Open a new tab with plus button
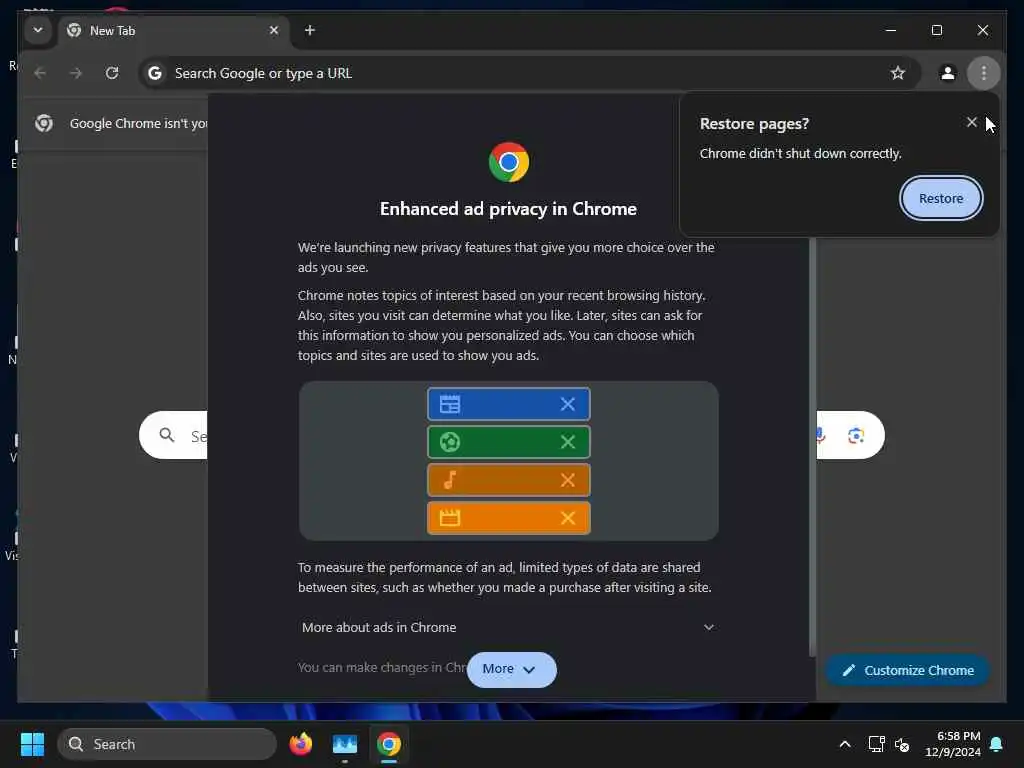1024x768 pixels. (x=310, y=30)
